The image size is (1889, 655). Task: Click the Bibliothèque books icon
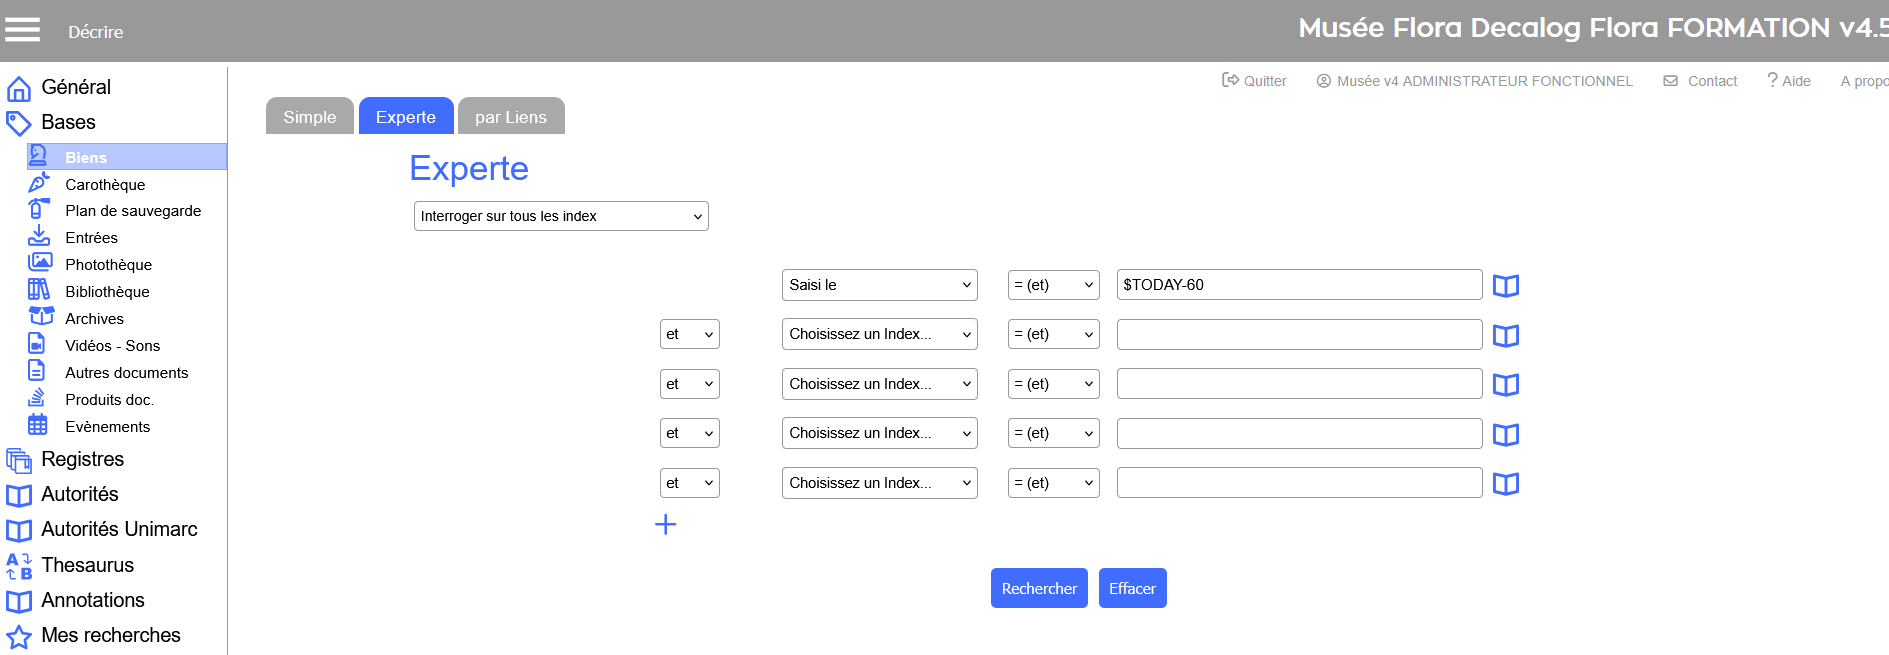tap(39, 290)
